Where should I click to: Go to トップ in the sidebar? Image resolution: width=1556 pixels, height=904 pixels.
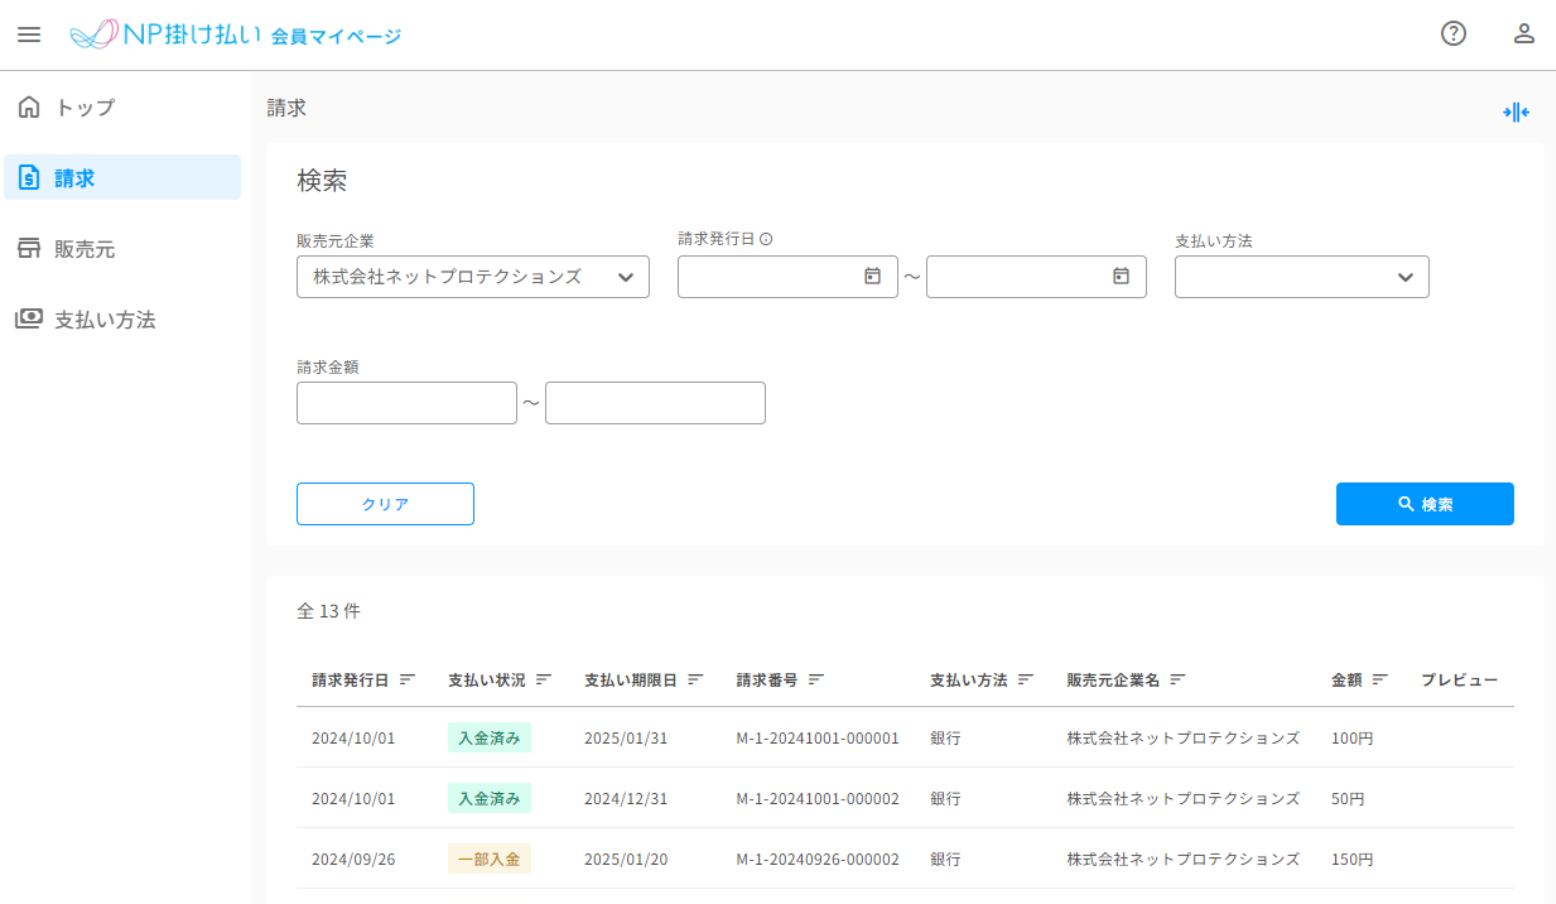coord(85,107)
